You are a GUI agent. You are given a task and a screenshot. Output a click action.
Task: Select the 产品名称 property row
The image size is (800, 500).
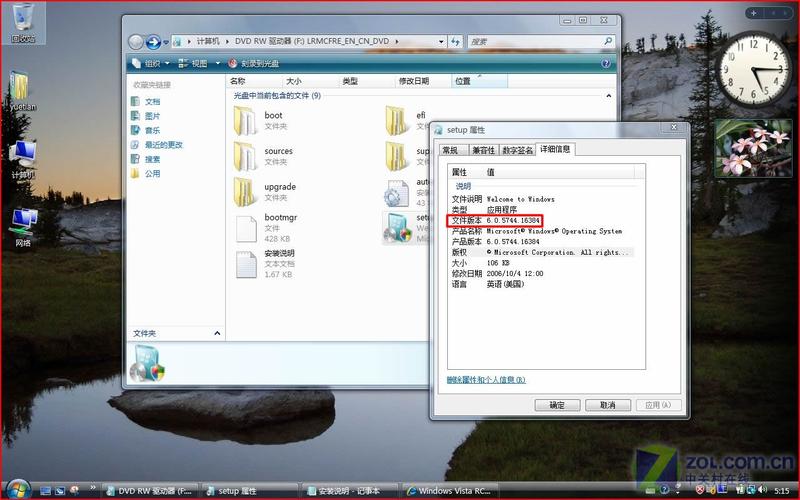(537, 231)
